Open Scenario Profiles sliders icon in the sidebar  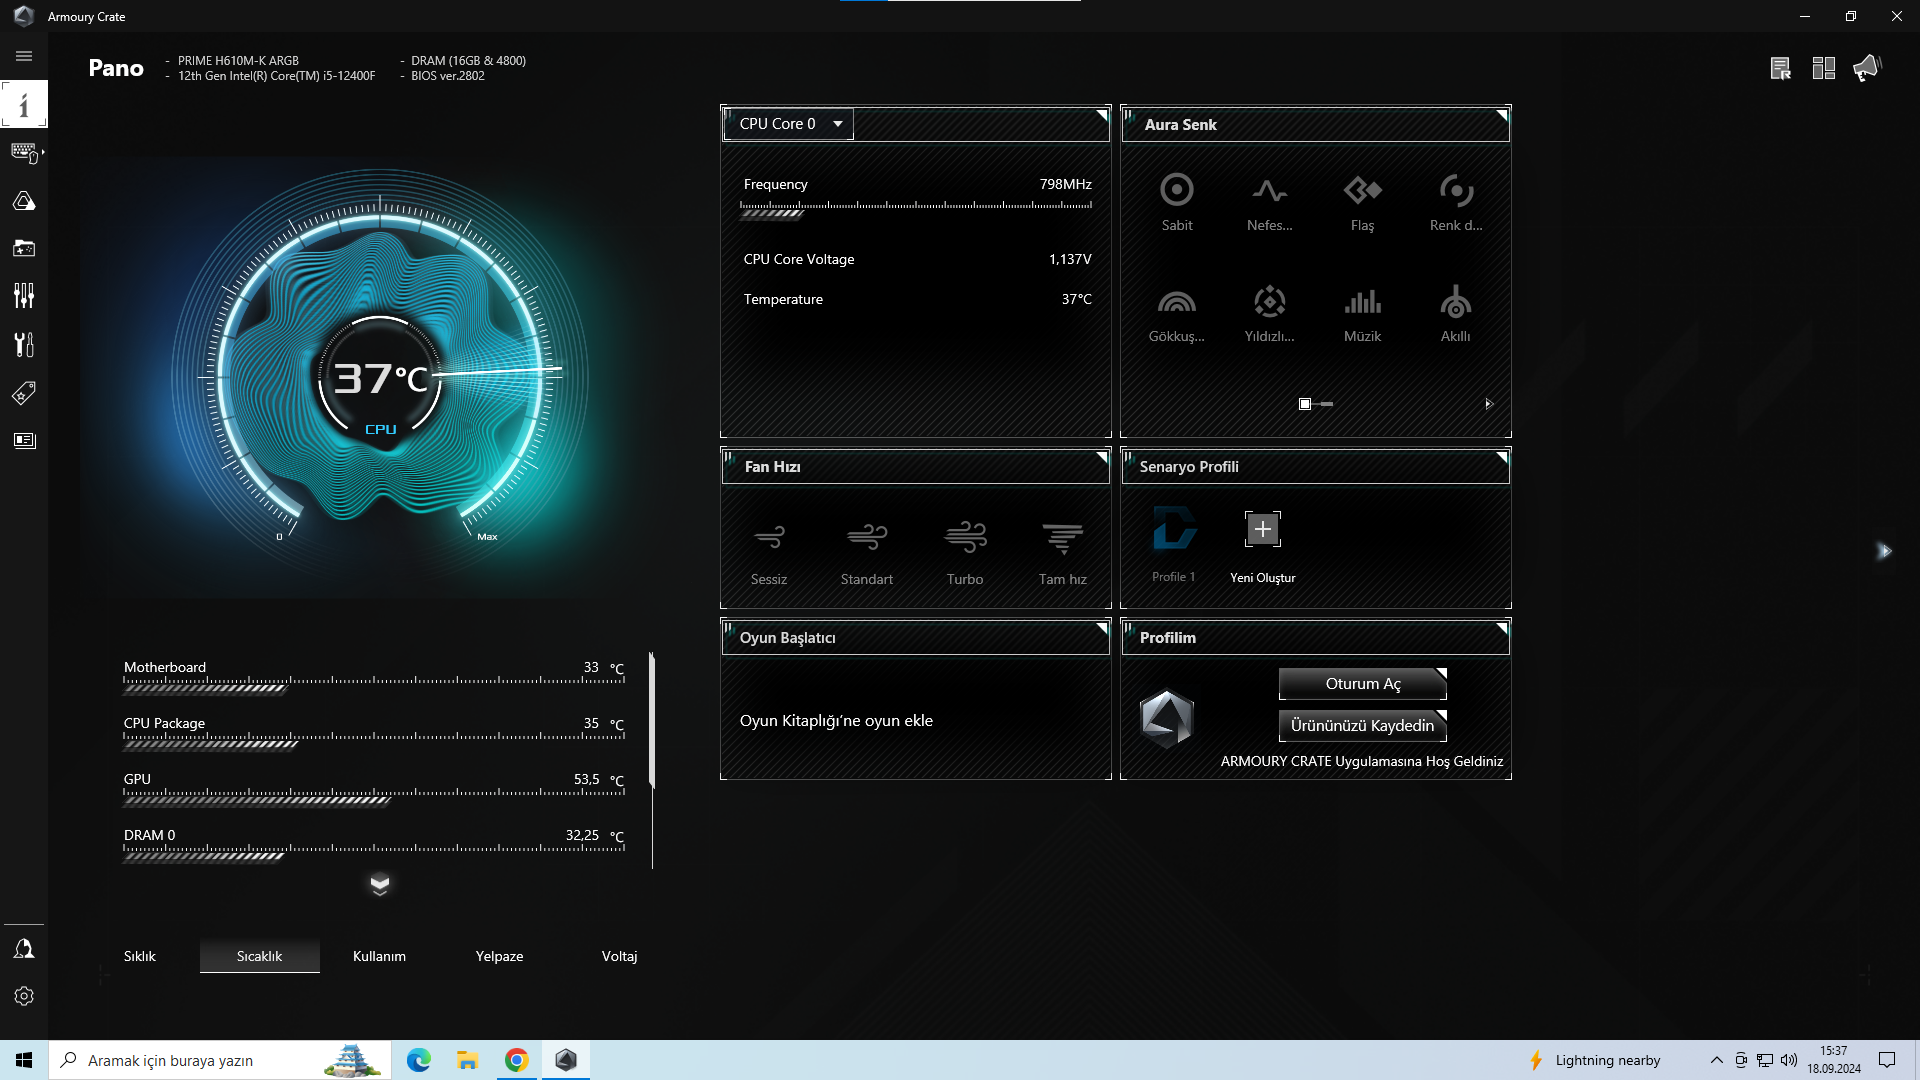24,296
